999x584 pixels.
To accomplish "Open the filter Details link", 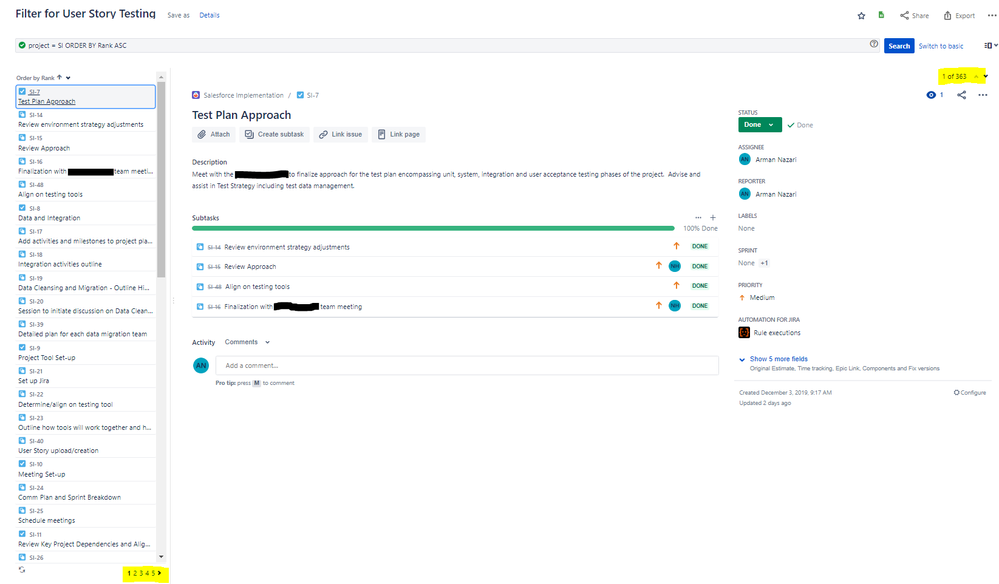I will point(209,15).
